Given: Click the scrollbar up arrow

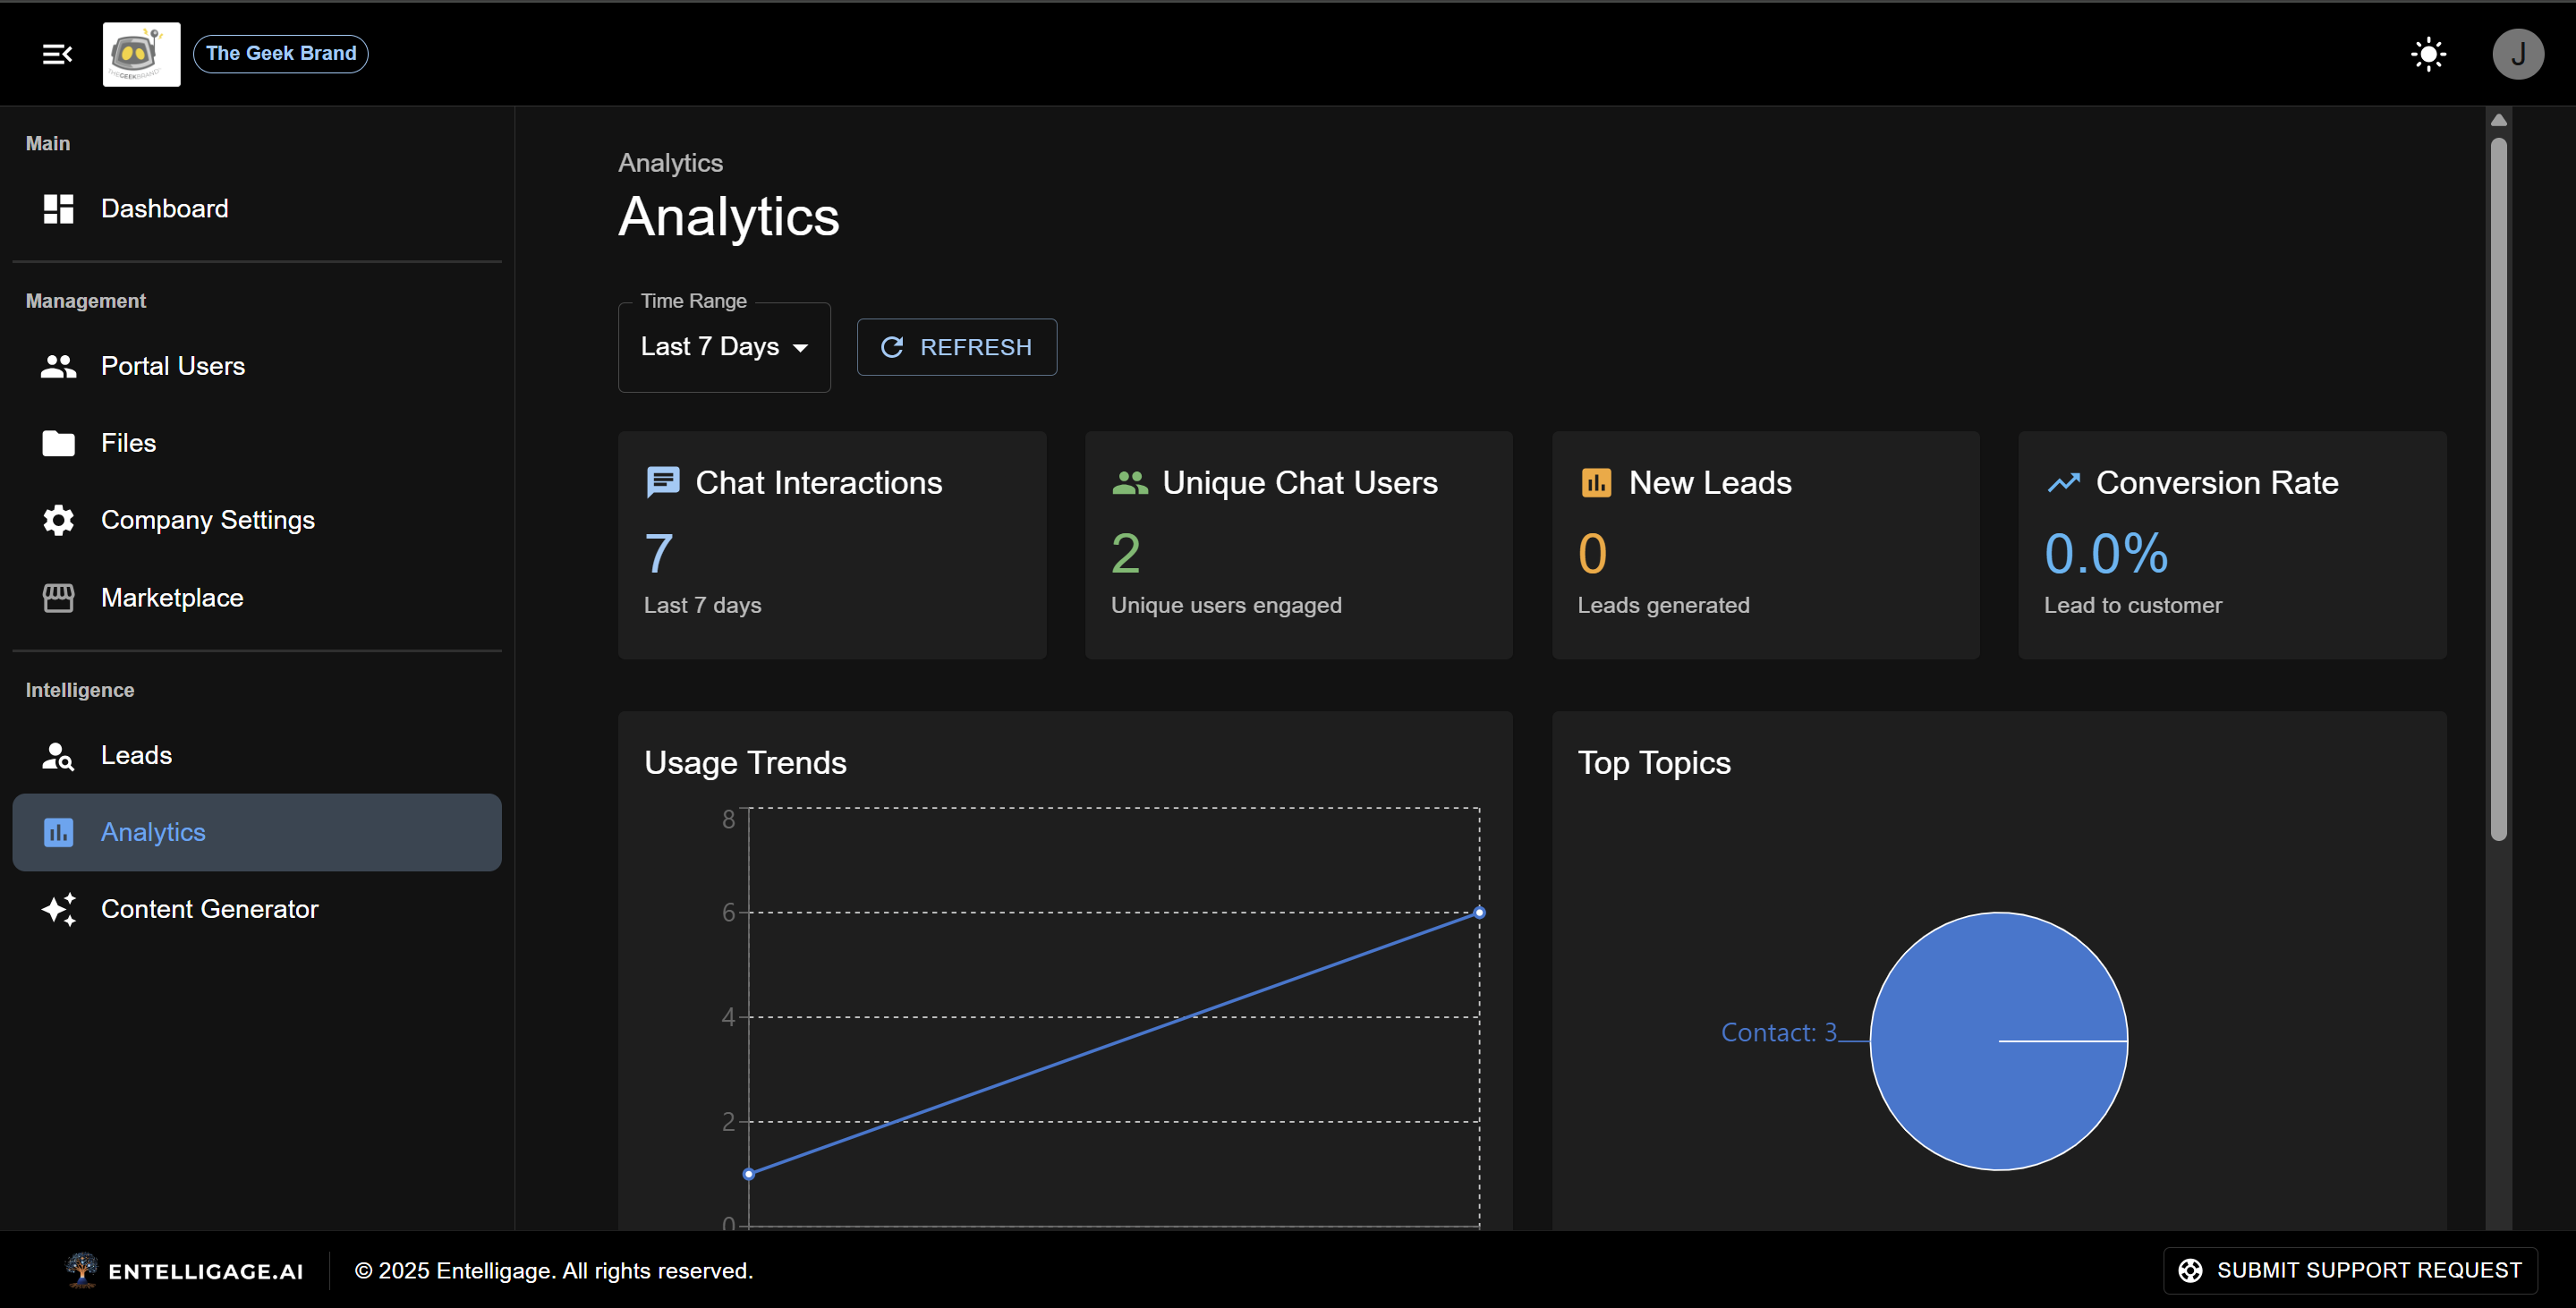Looking at the screenshot, I should [2498, 120].
